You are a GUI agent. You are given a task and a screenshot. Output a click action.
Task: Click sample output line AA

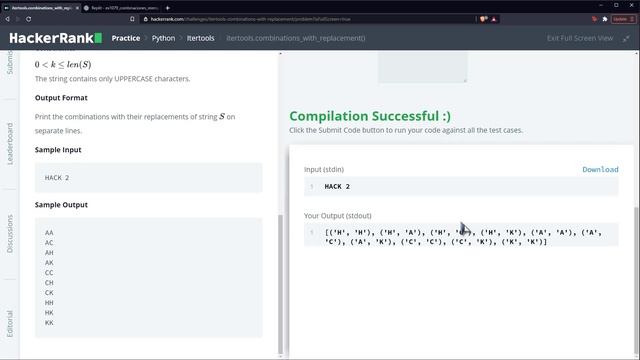click(x=49, y=233)
